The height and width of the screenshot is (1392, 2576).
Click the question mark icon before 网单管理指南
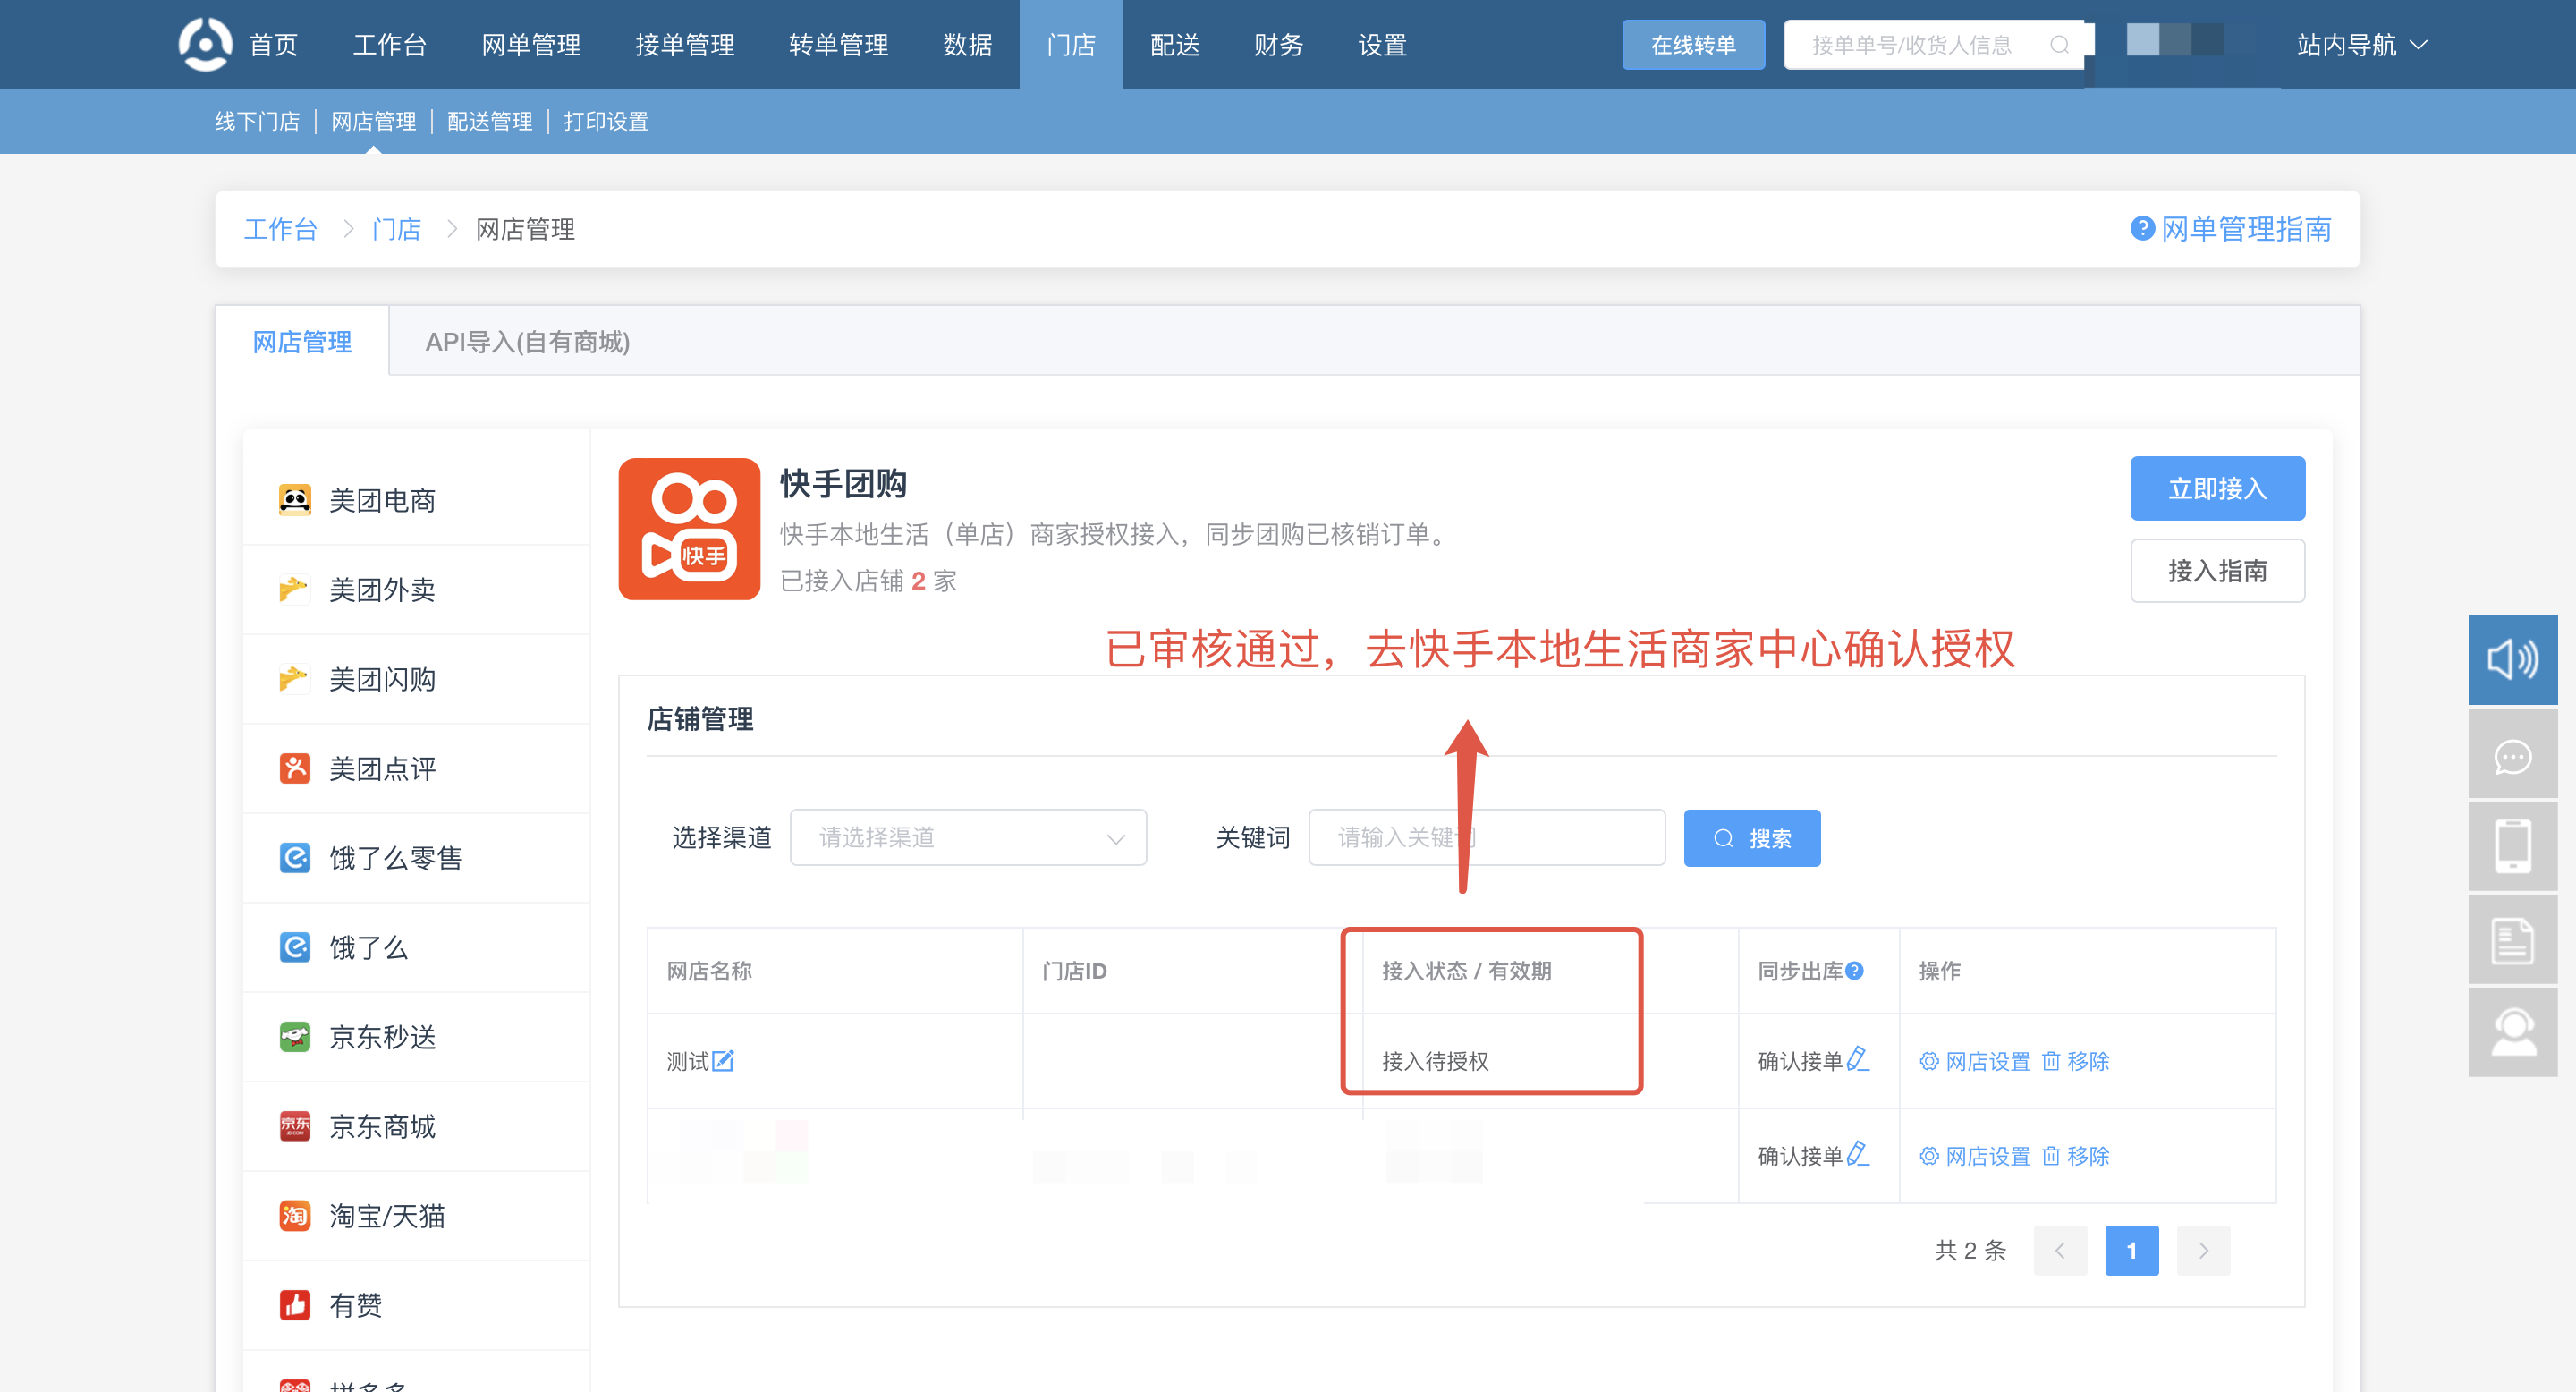[x=2141, y=229]
